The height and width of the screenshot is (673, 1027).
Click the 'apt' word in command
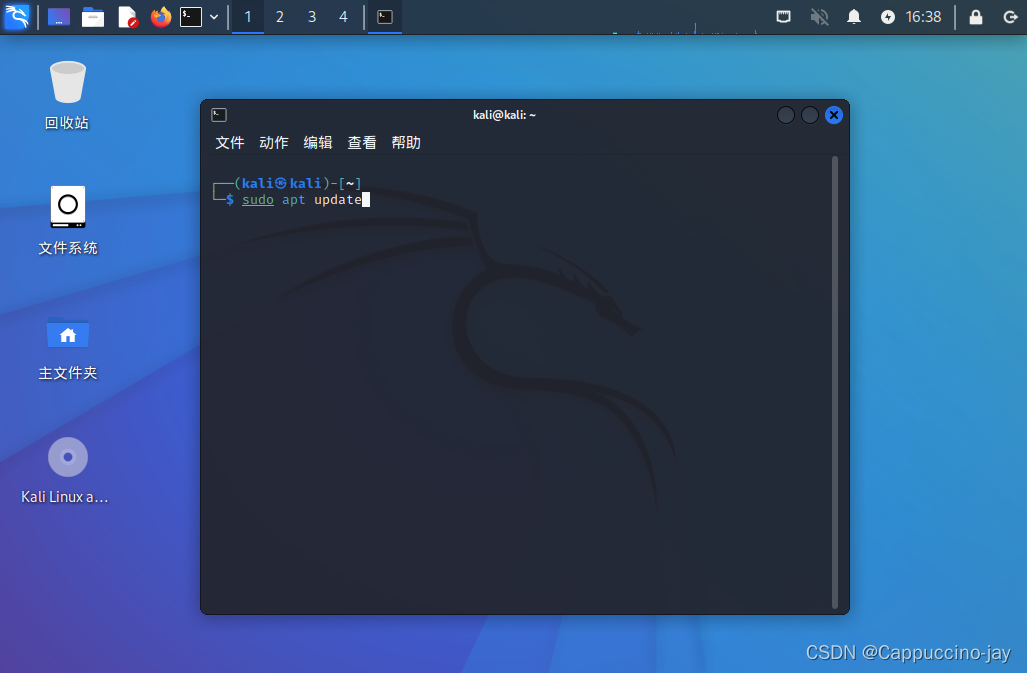[x=293, y=200]
